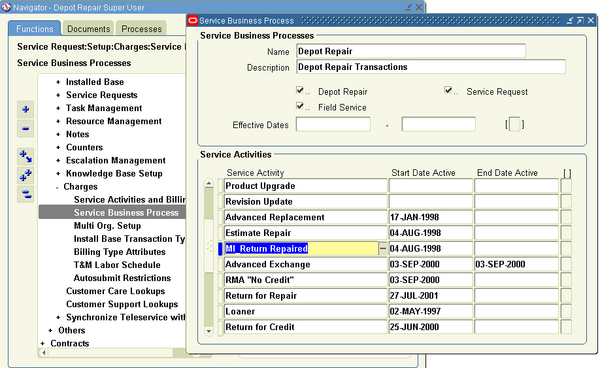The width and height of the screenshot is (600, 368).
Task: Expand the Knowledge Base Setup node
Action: 58,174
